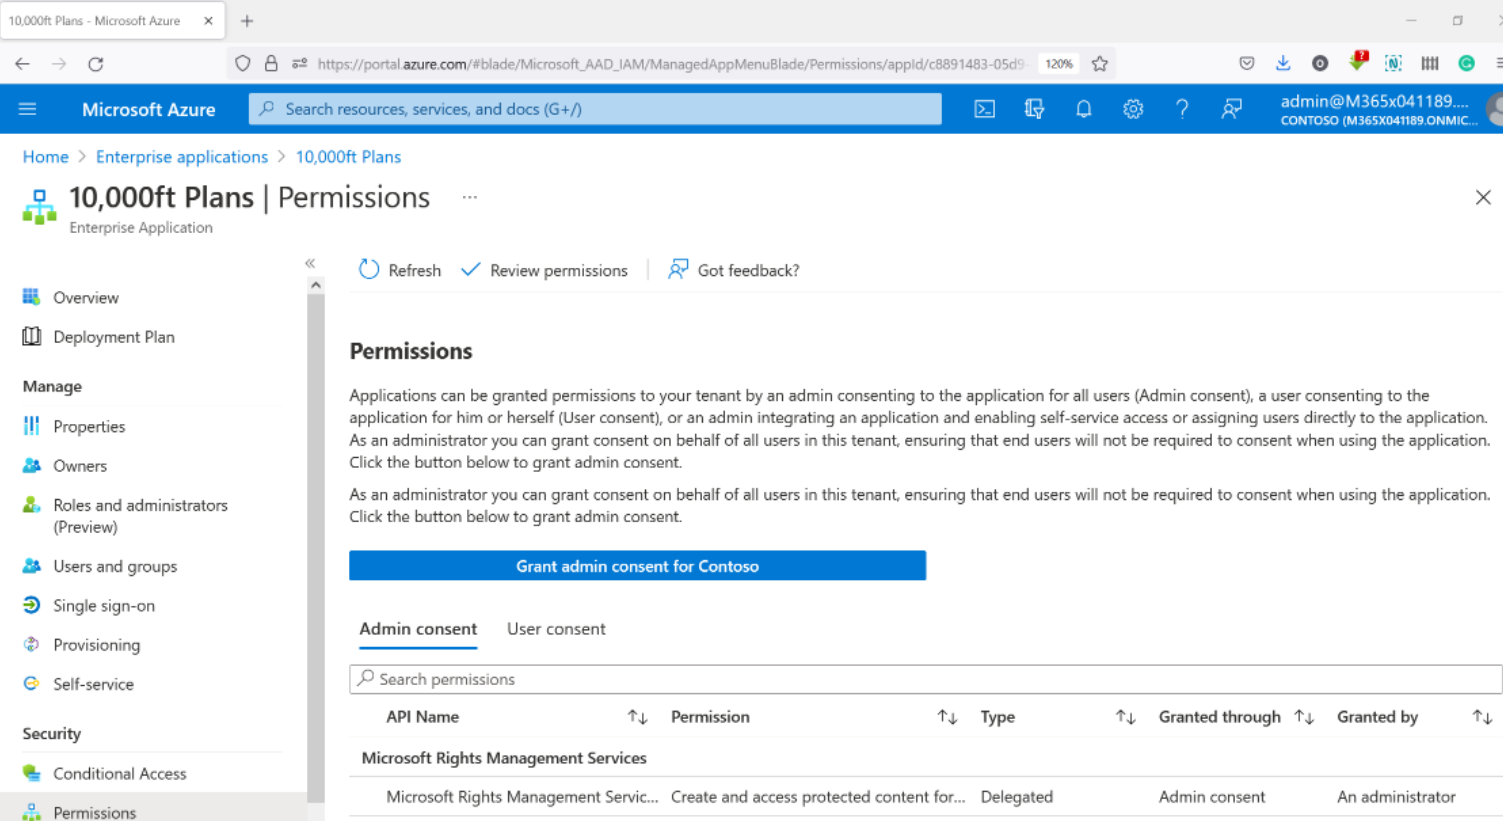Open the more options ellipsis beside Permissions title
1503x821 pixels.
[470, 197]
